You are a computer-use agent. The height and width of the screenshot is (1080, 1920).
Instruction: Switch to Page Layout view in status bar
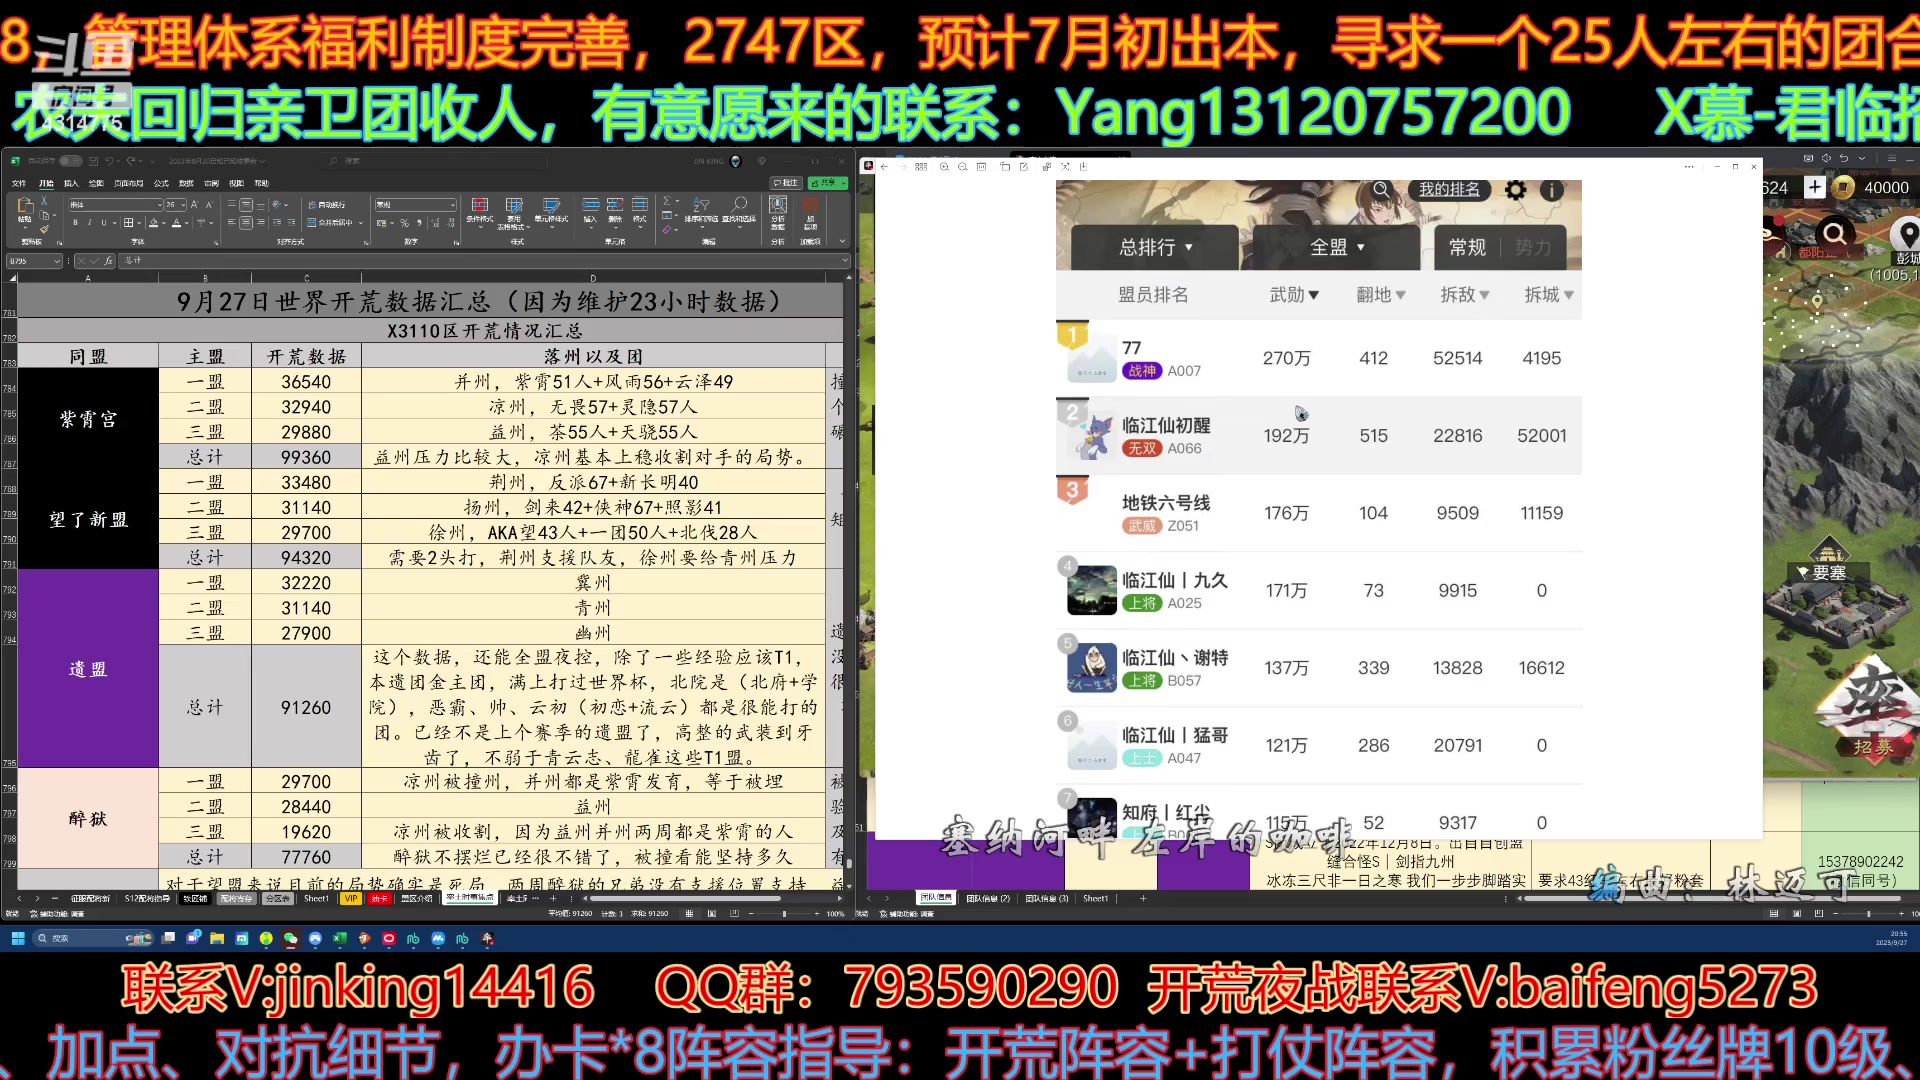(x=711, y=913)
